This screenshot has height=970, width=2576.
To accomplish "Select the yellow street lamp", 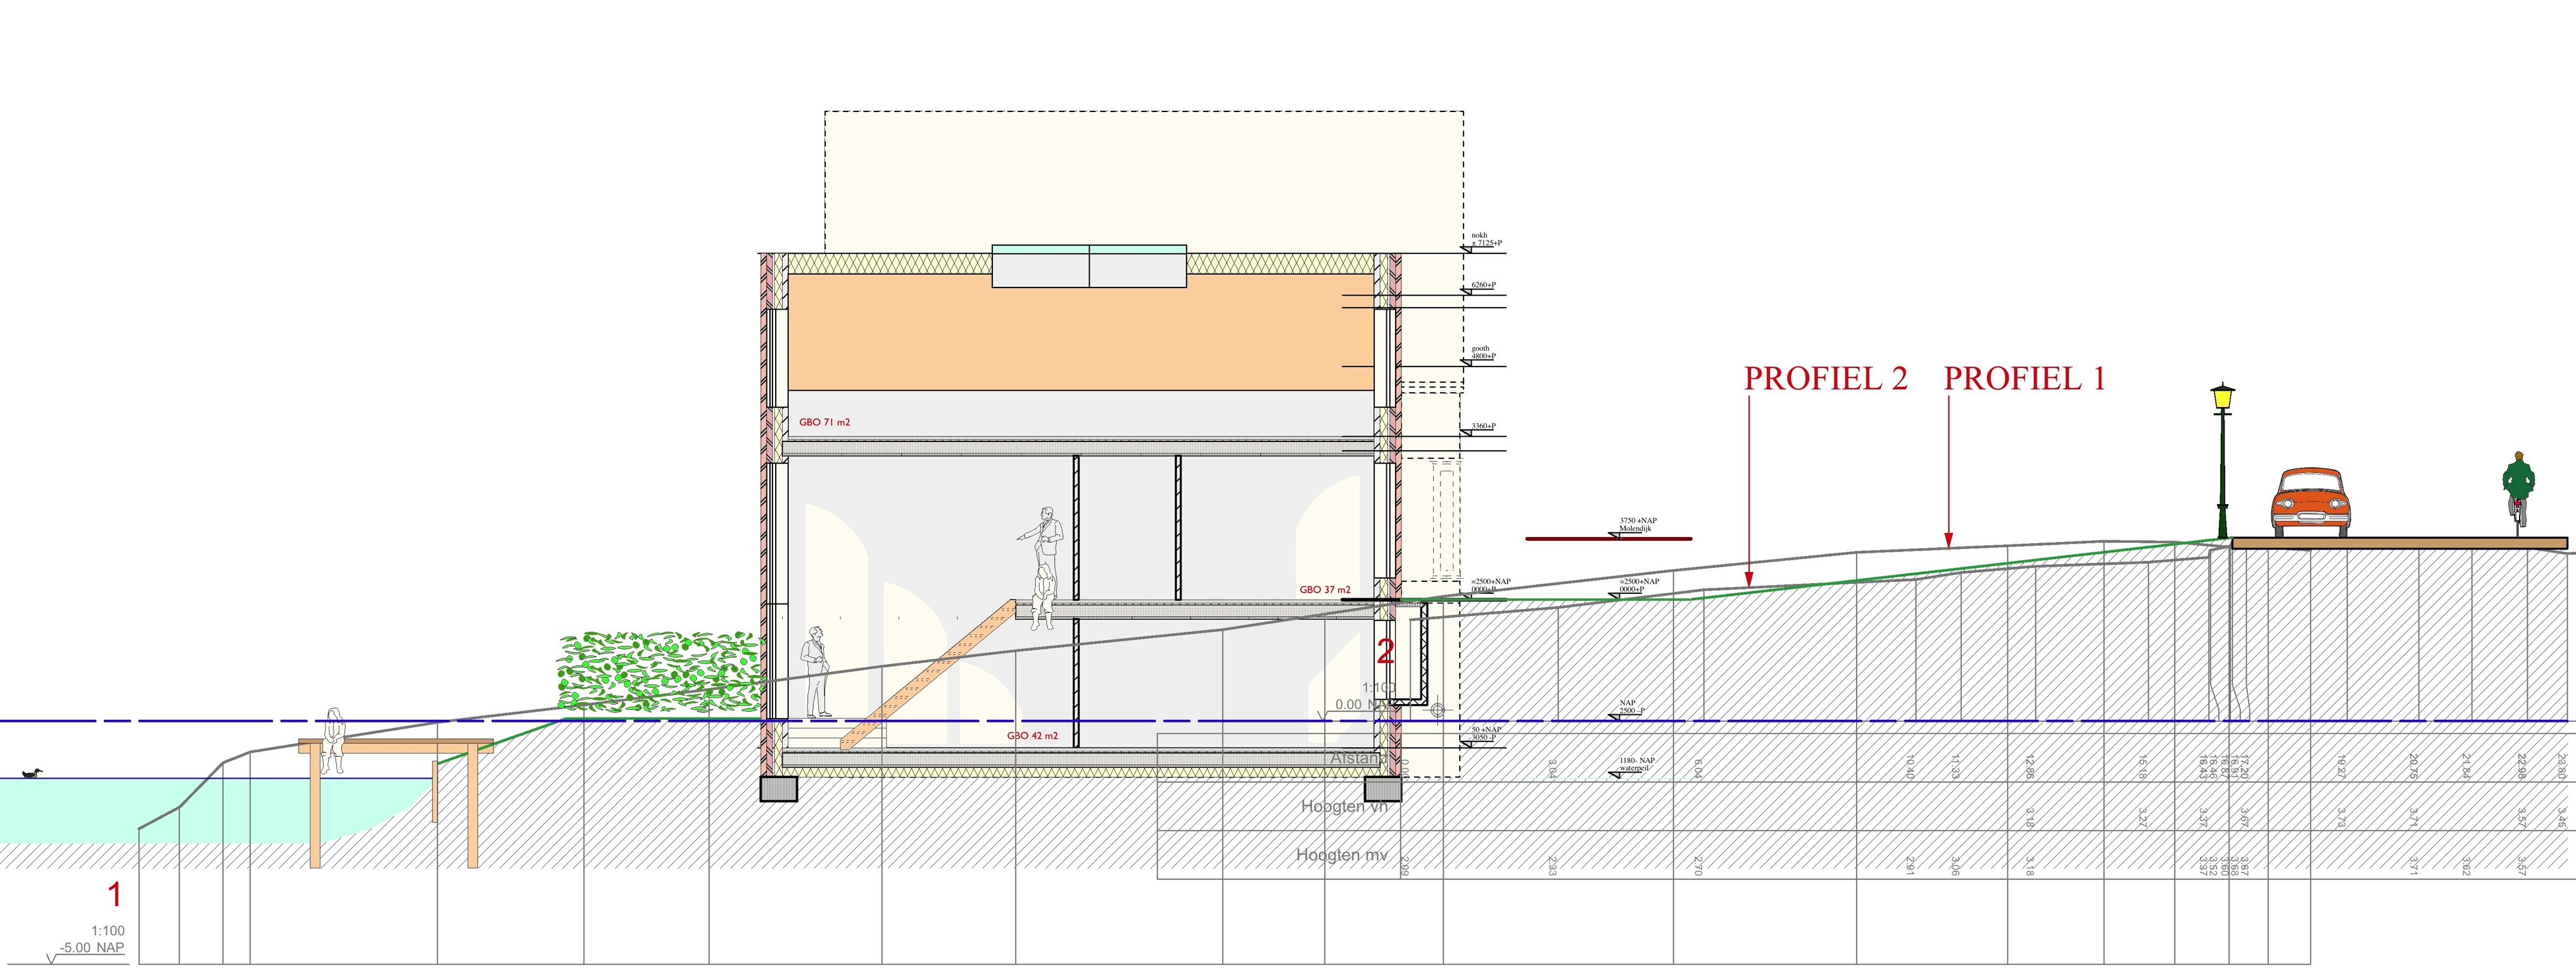I will [2222, 461].
